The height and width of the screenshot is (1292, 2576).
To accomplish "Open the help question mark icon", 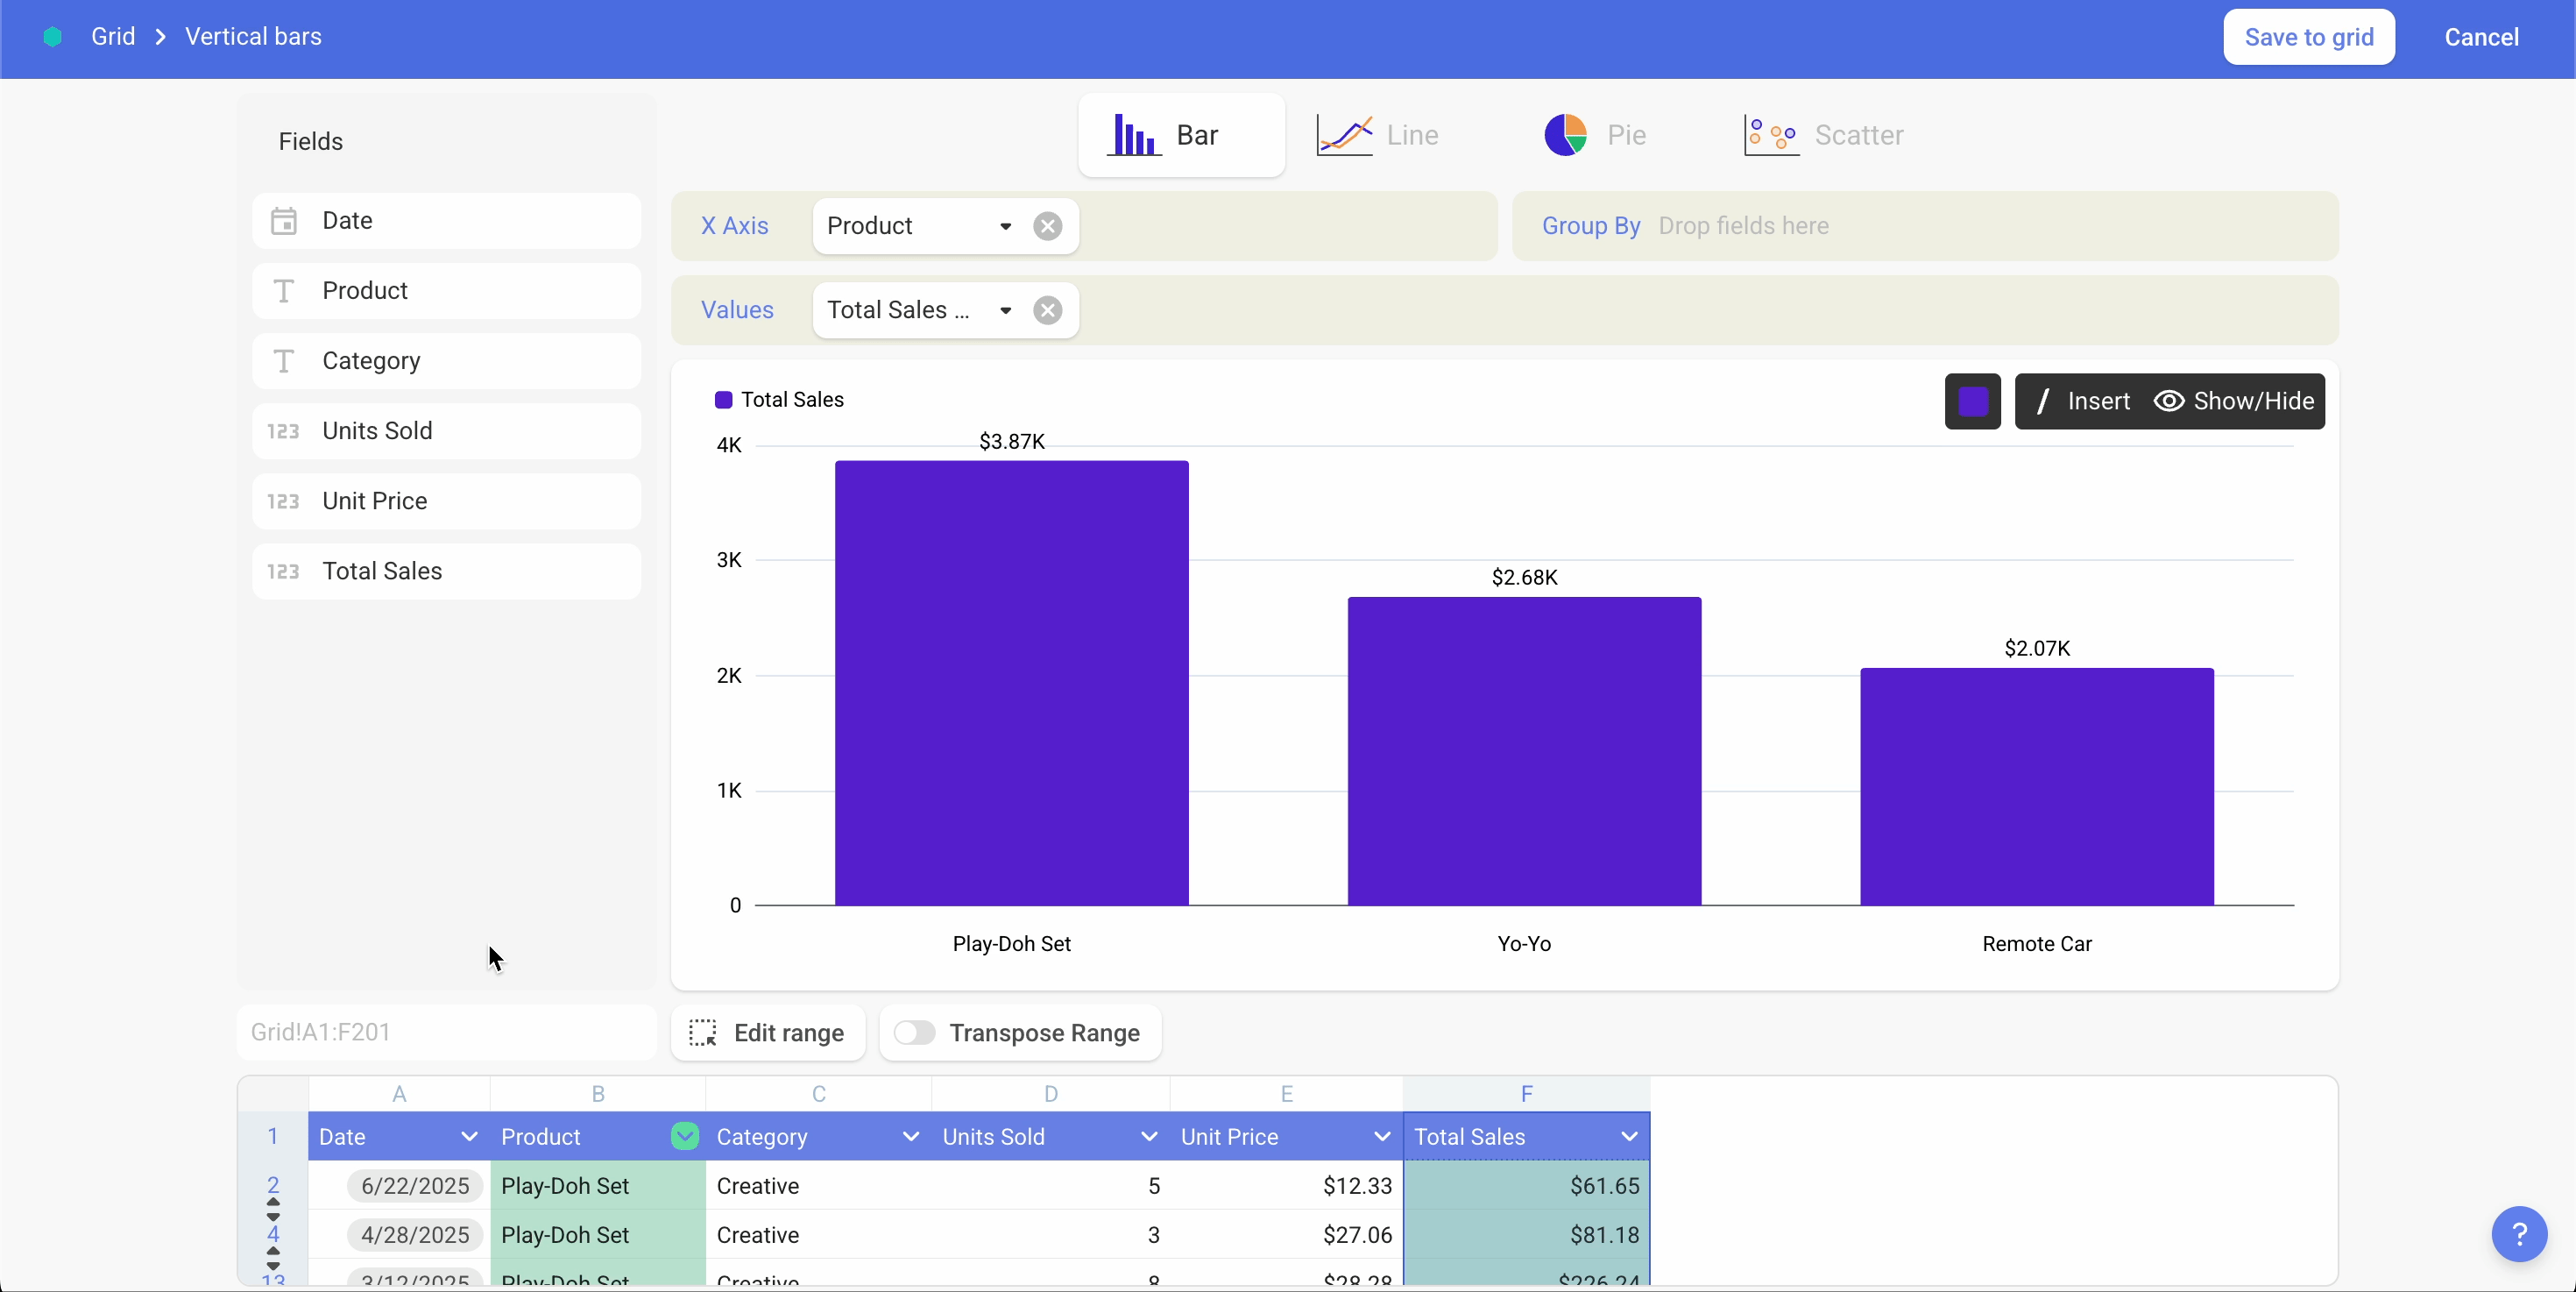I will 2518,1234.
